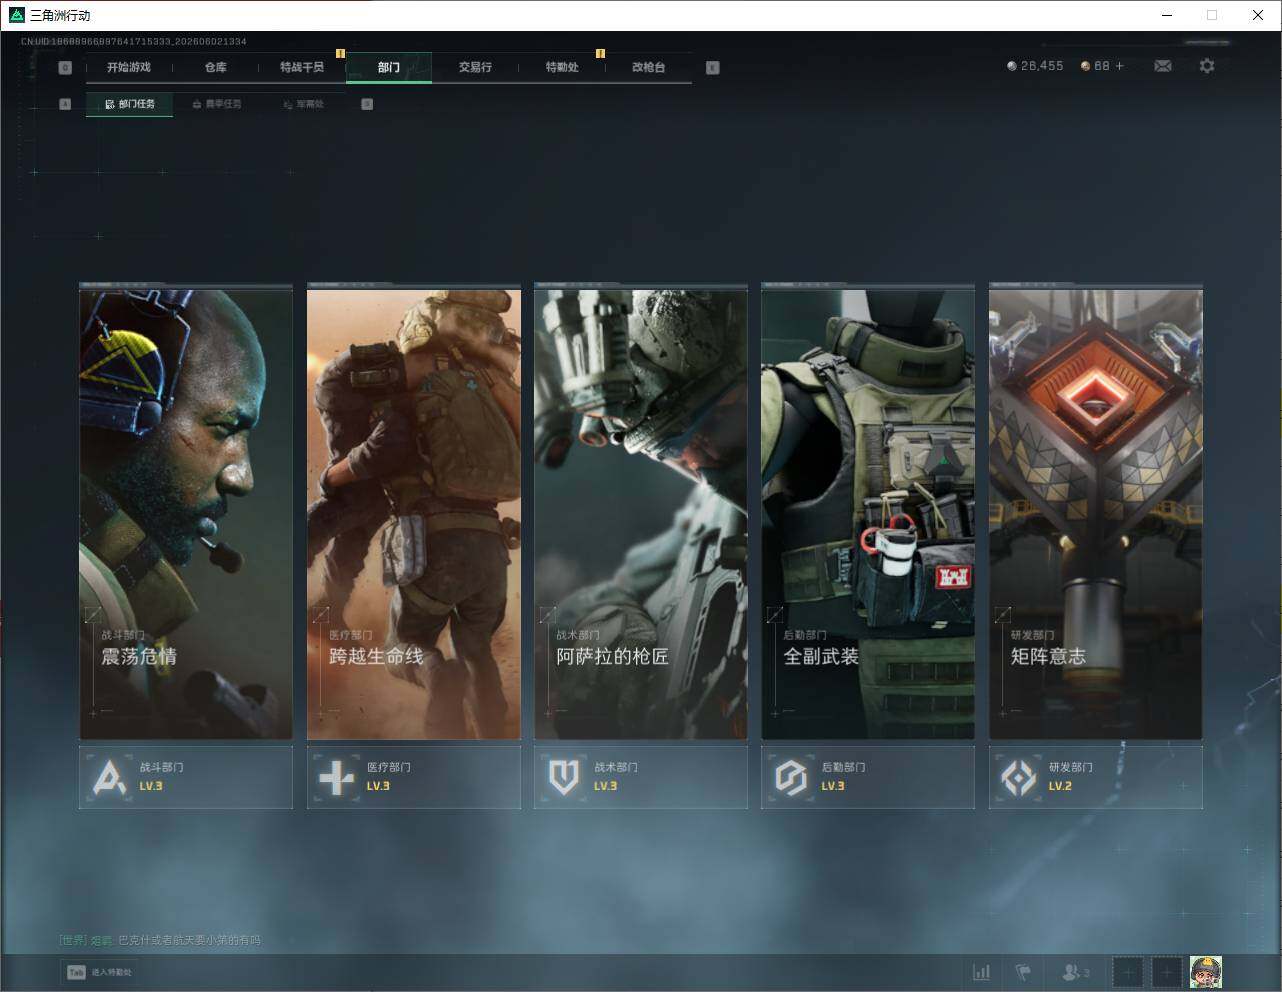Viewport: 1282px width, 992px height.
Task: Click the 医疗部门 cross icon
Action: tap(336, 777)
